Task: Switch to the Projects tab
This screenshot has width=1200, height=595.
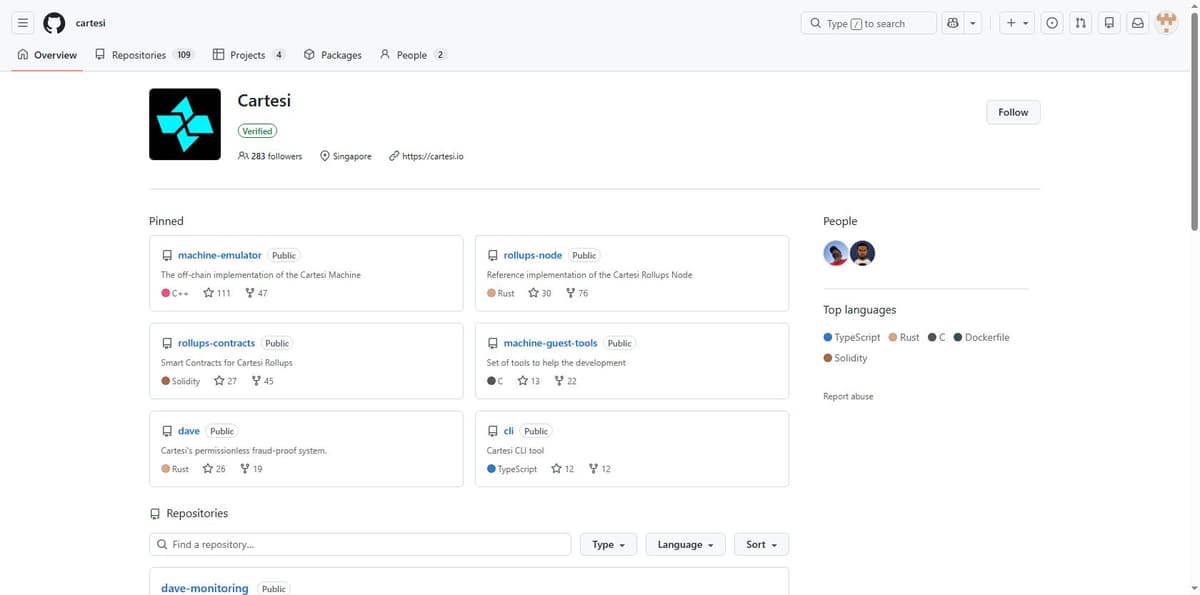Action: coord(249,55)
